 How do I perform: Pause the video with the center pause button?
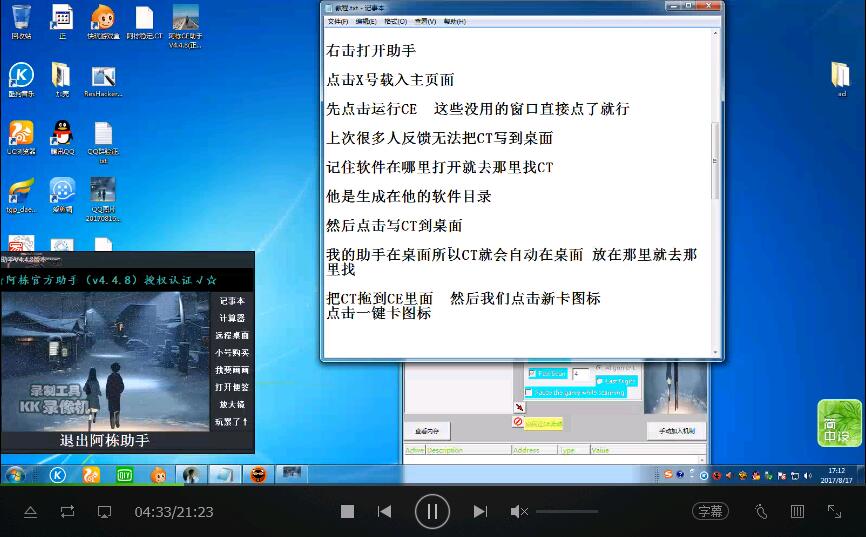point(432,511)
